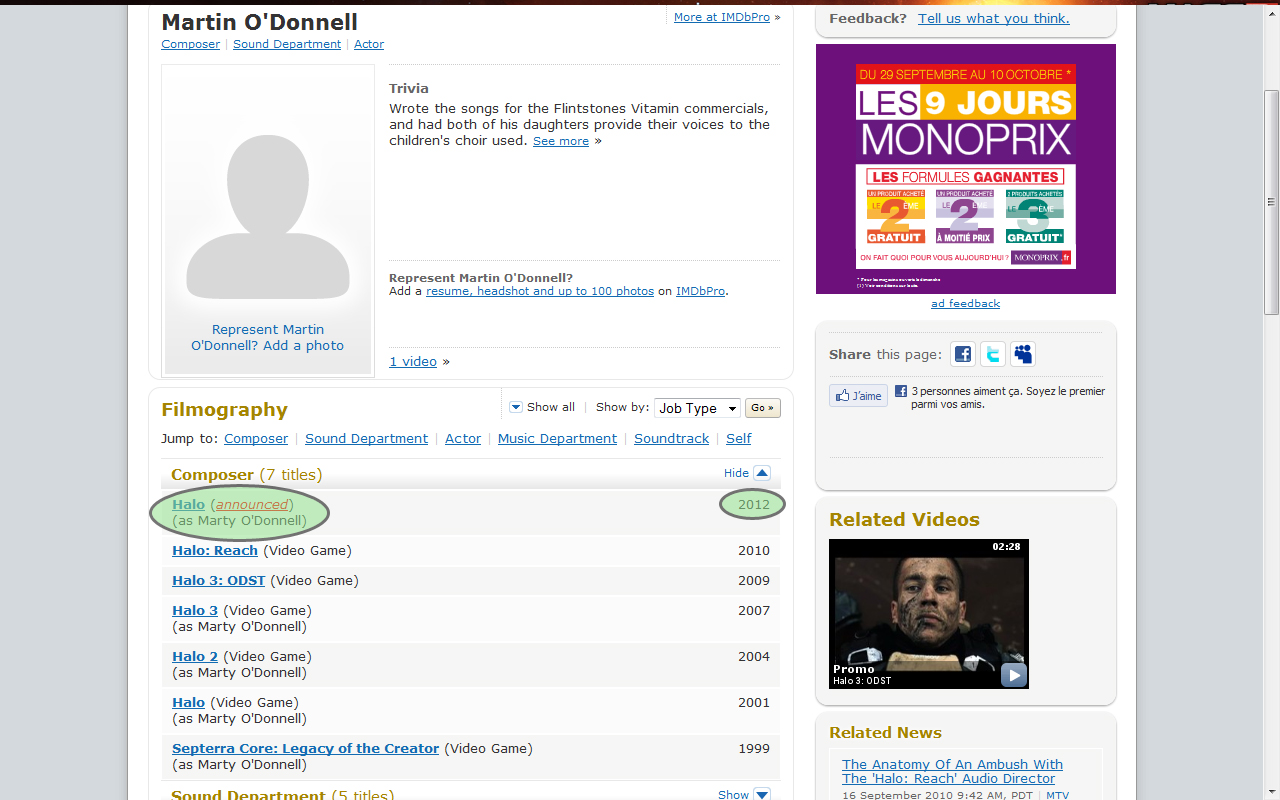Open the 1 video link
1280x800 pixels.
tap(413, 361)
